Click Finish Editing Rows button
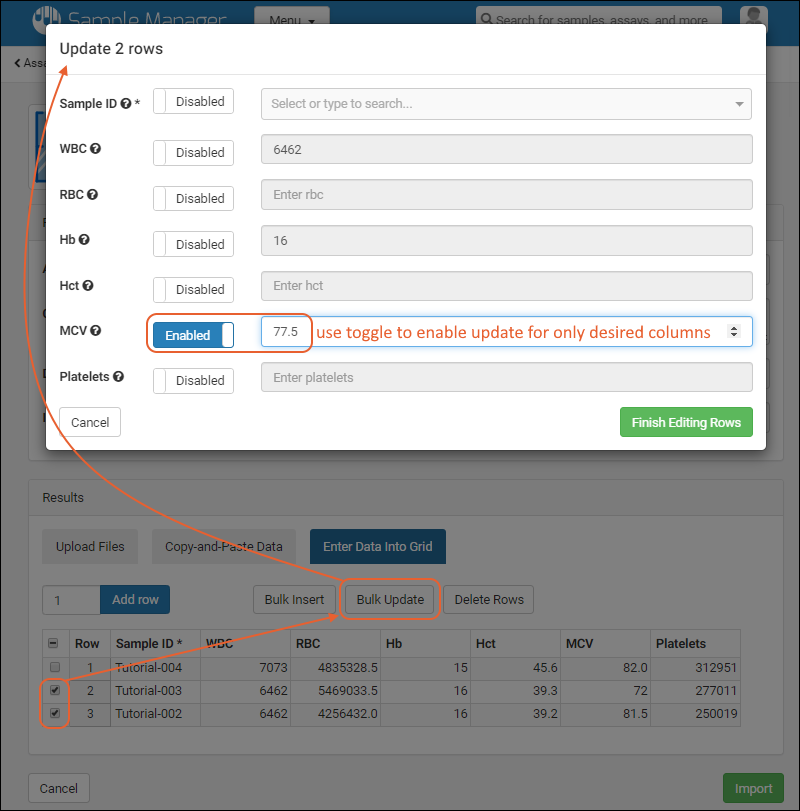Viewport: 800px width, 811px height. (686, 422)
